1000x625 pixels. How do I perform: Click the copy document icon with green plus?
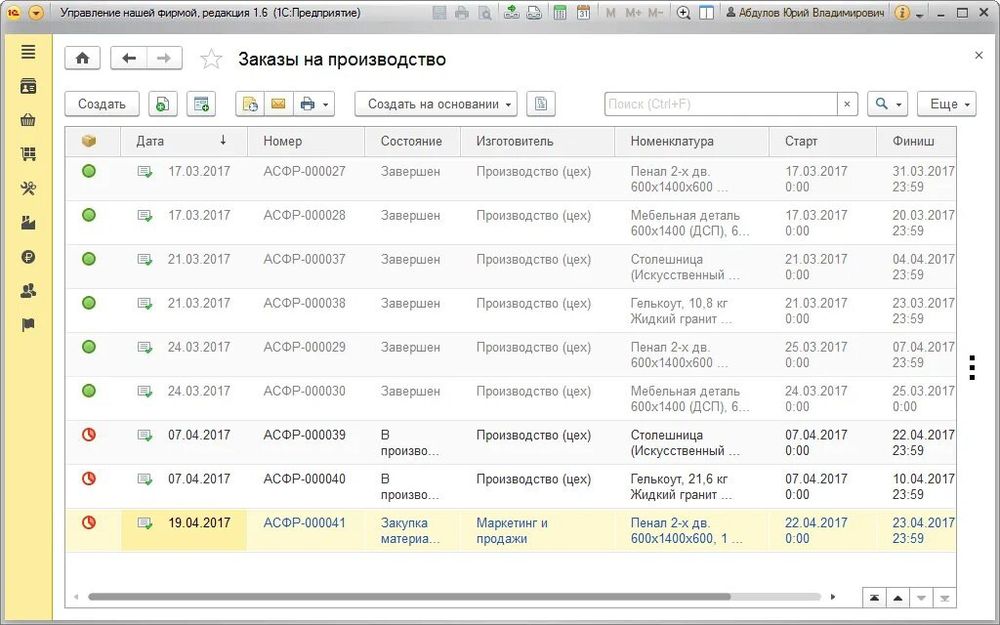[163, 104]
